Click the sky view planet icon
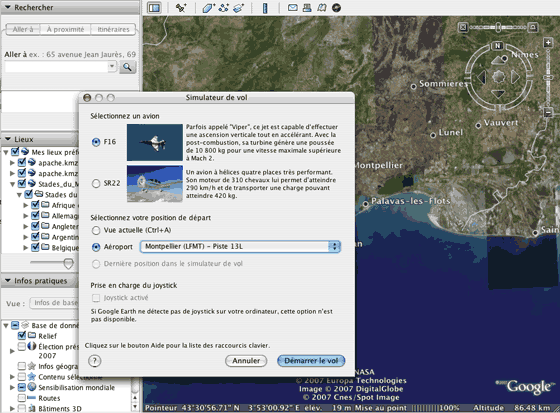This screenshot has width=560, height=413. pos(336,8)
